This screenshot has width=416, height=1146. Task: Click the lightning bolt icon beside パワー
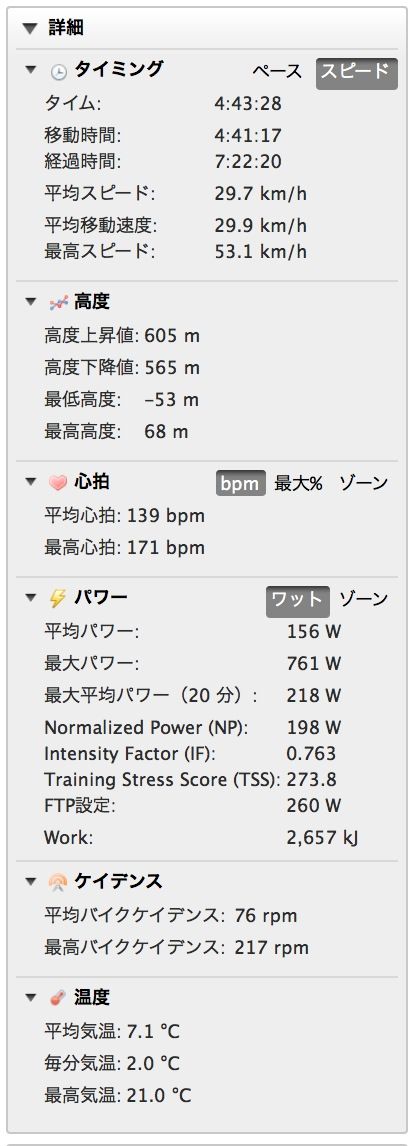tap(58, 598)
